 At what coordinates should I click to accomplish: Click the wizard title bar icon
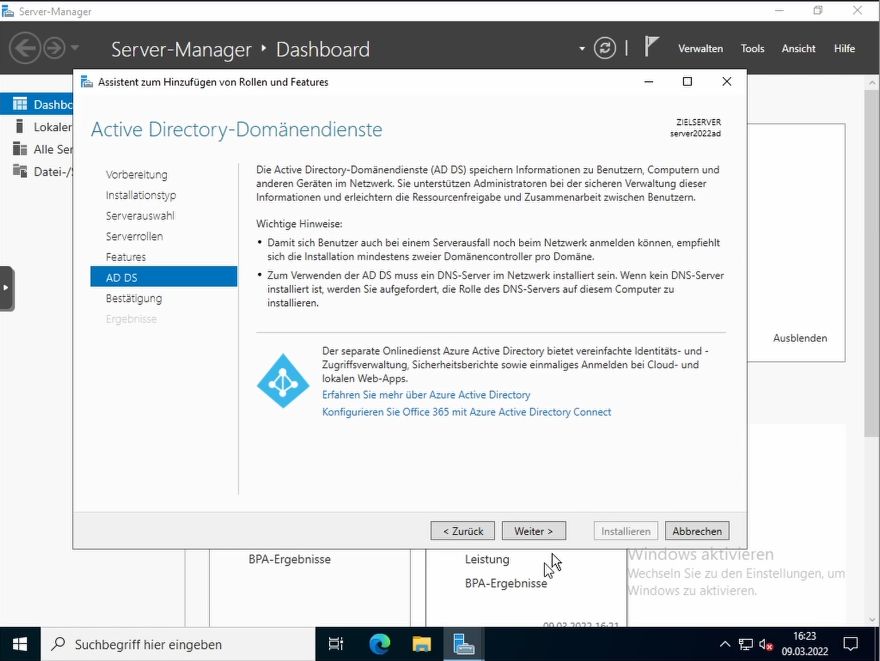(86, 82)
